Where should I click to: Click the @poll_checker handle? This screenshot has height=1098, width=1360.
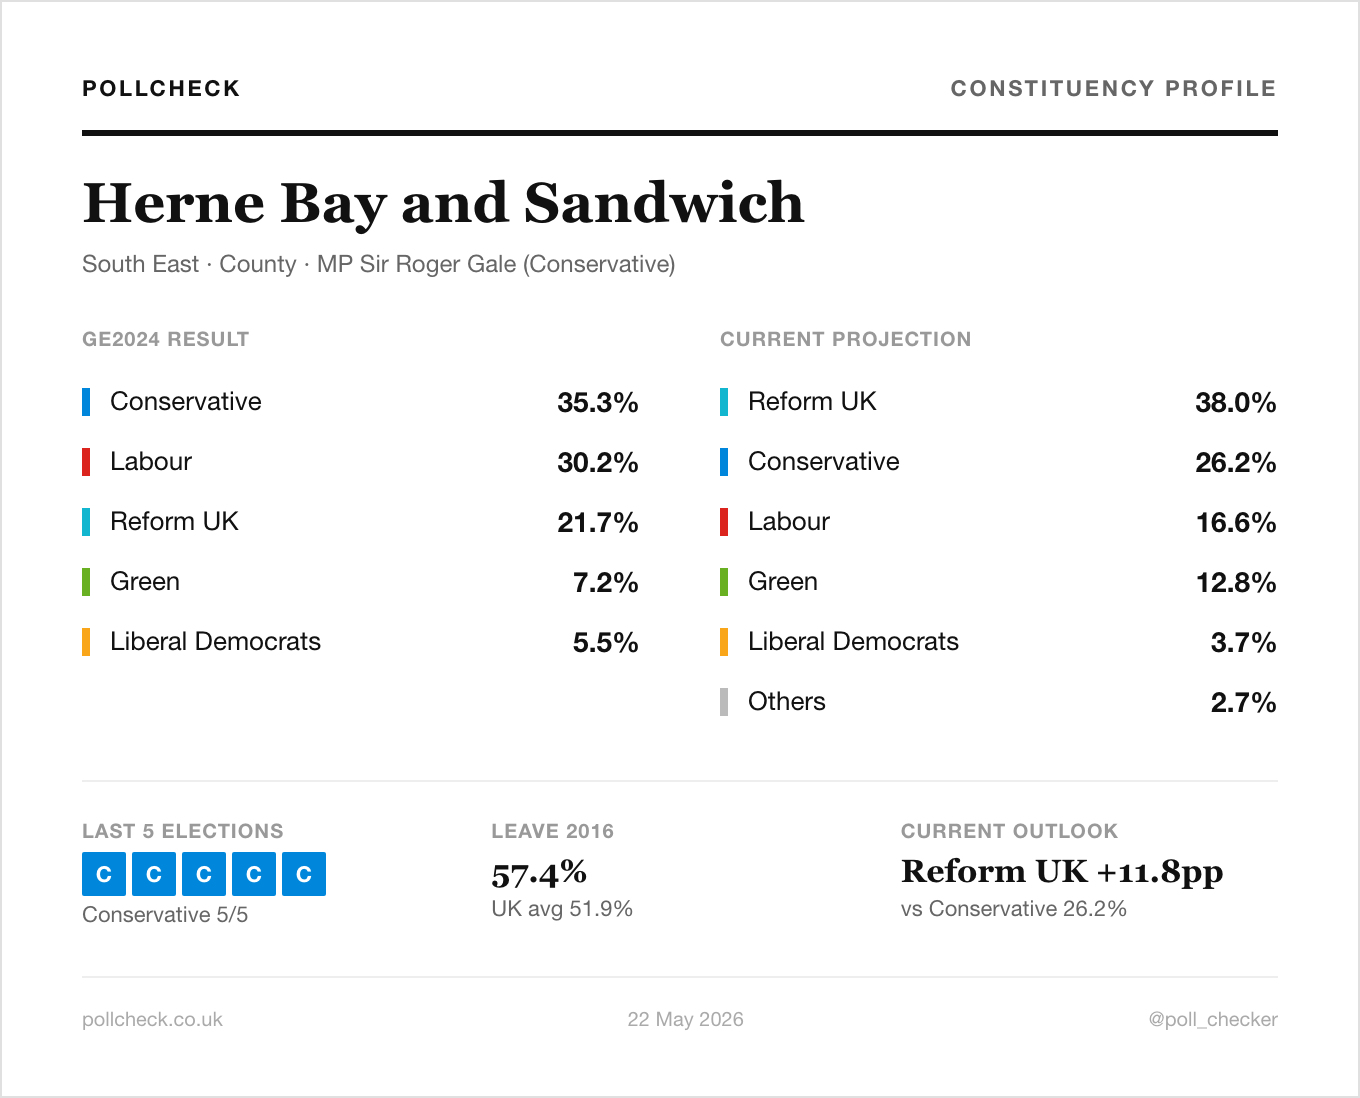tap(1213, 1019)
